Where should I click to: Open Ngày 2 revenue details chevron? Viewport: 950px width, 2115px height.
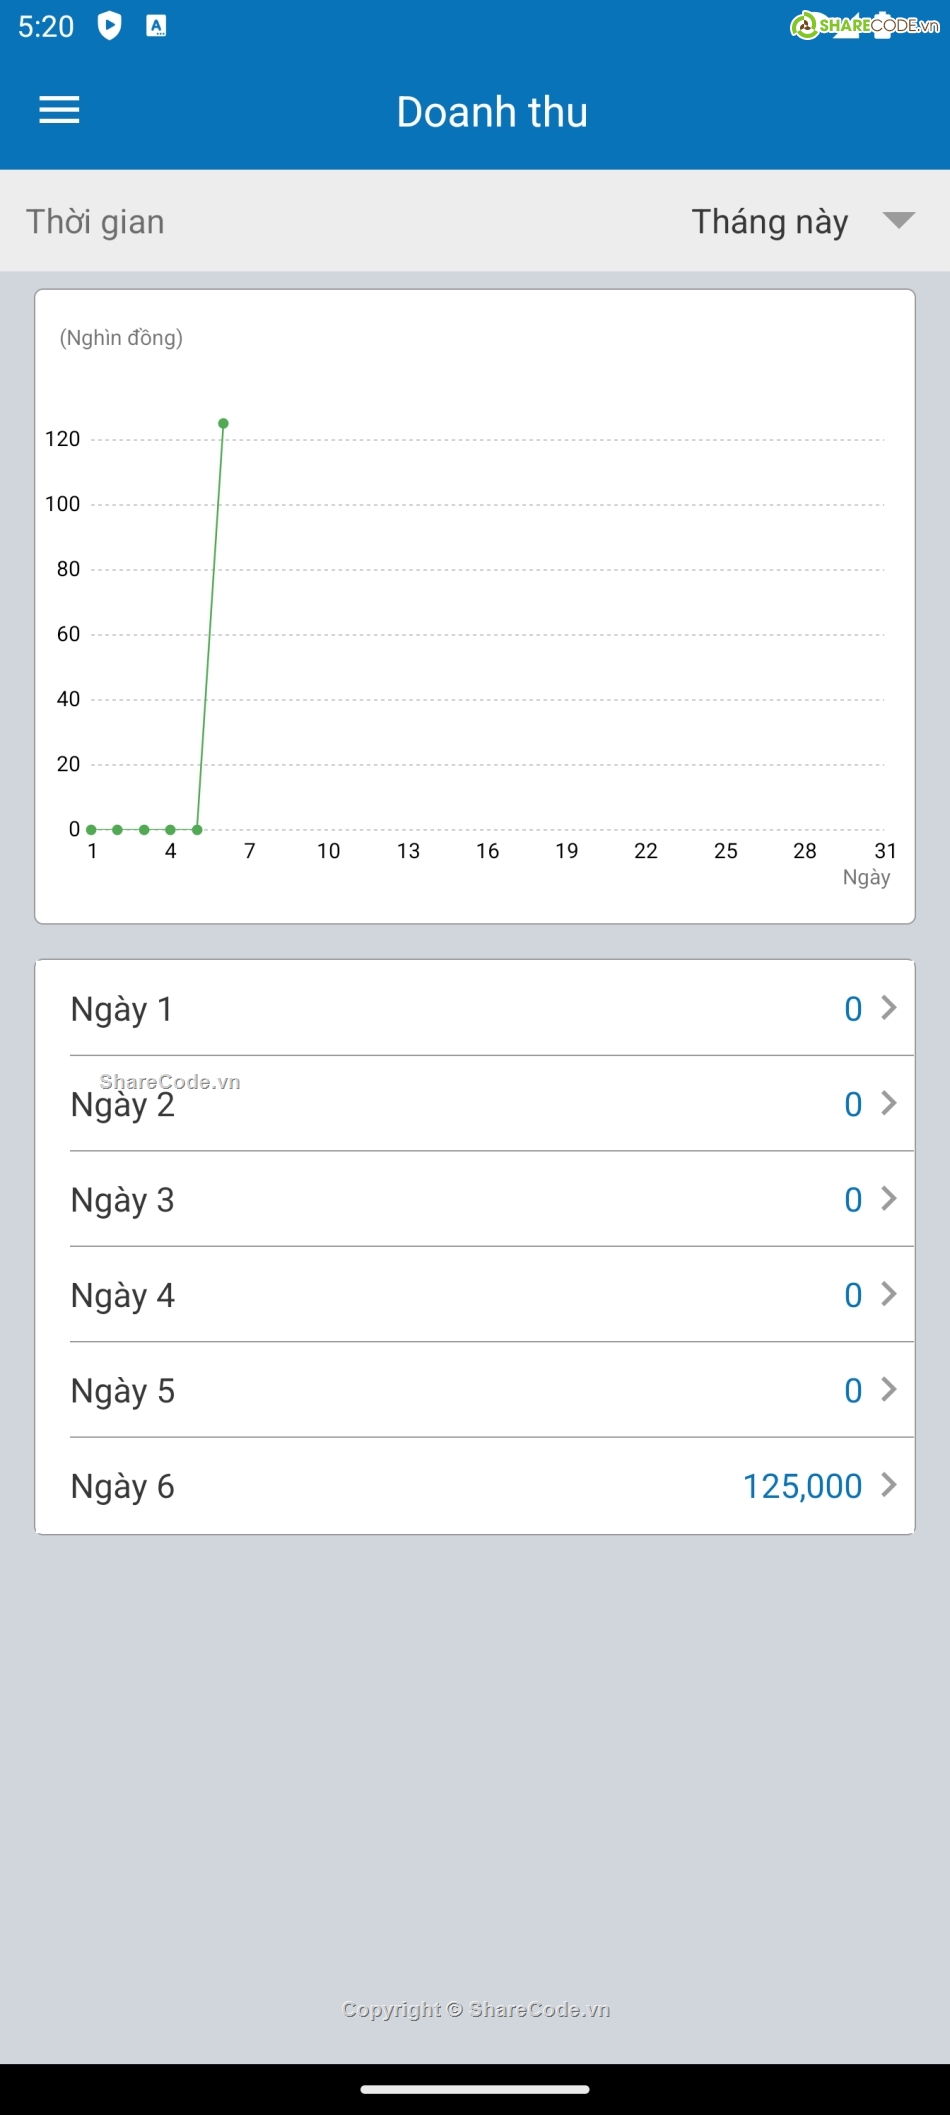888,1103
